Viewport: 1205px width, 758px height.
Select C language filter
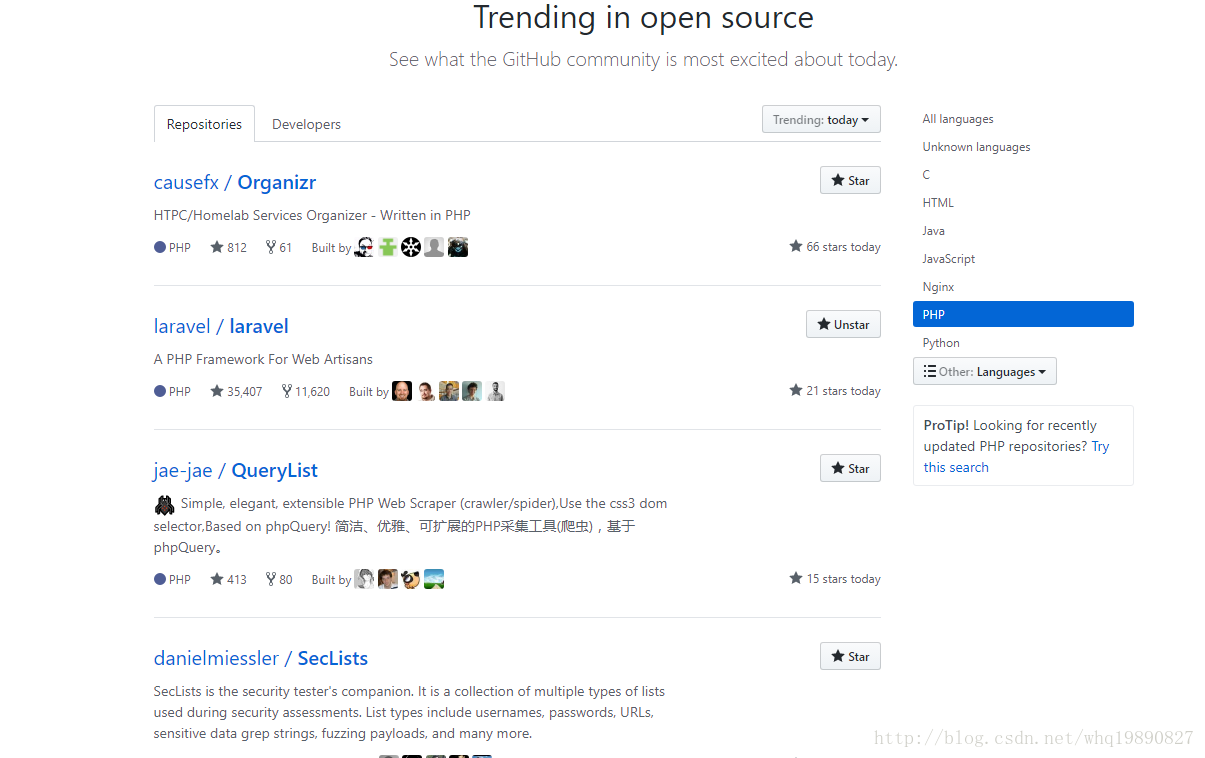[926, 175]
